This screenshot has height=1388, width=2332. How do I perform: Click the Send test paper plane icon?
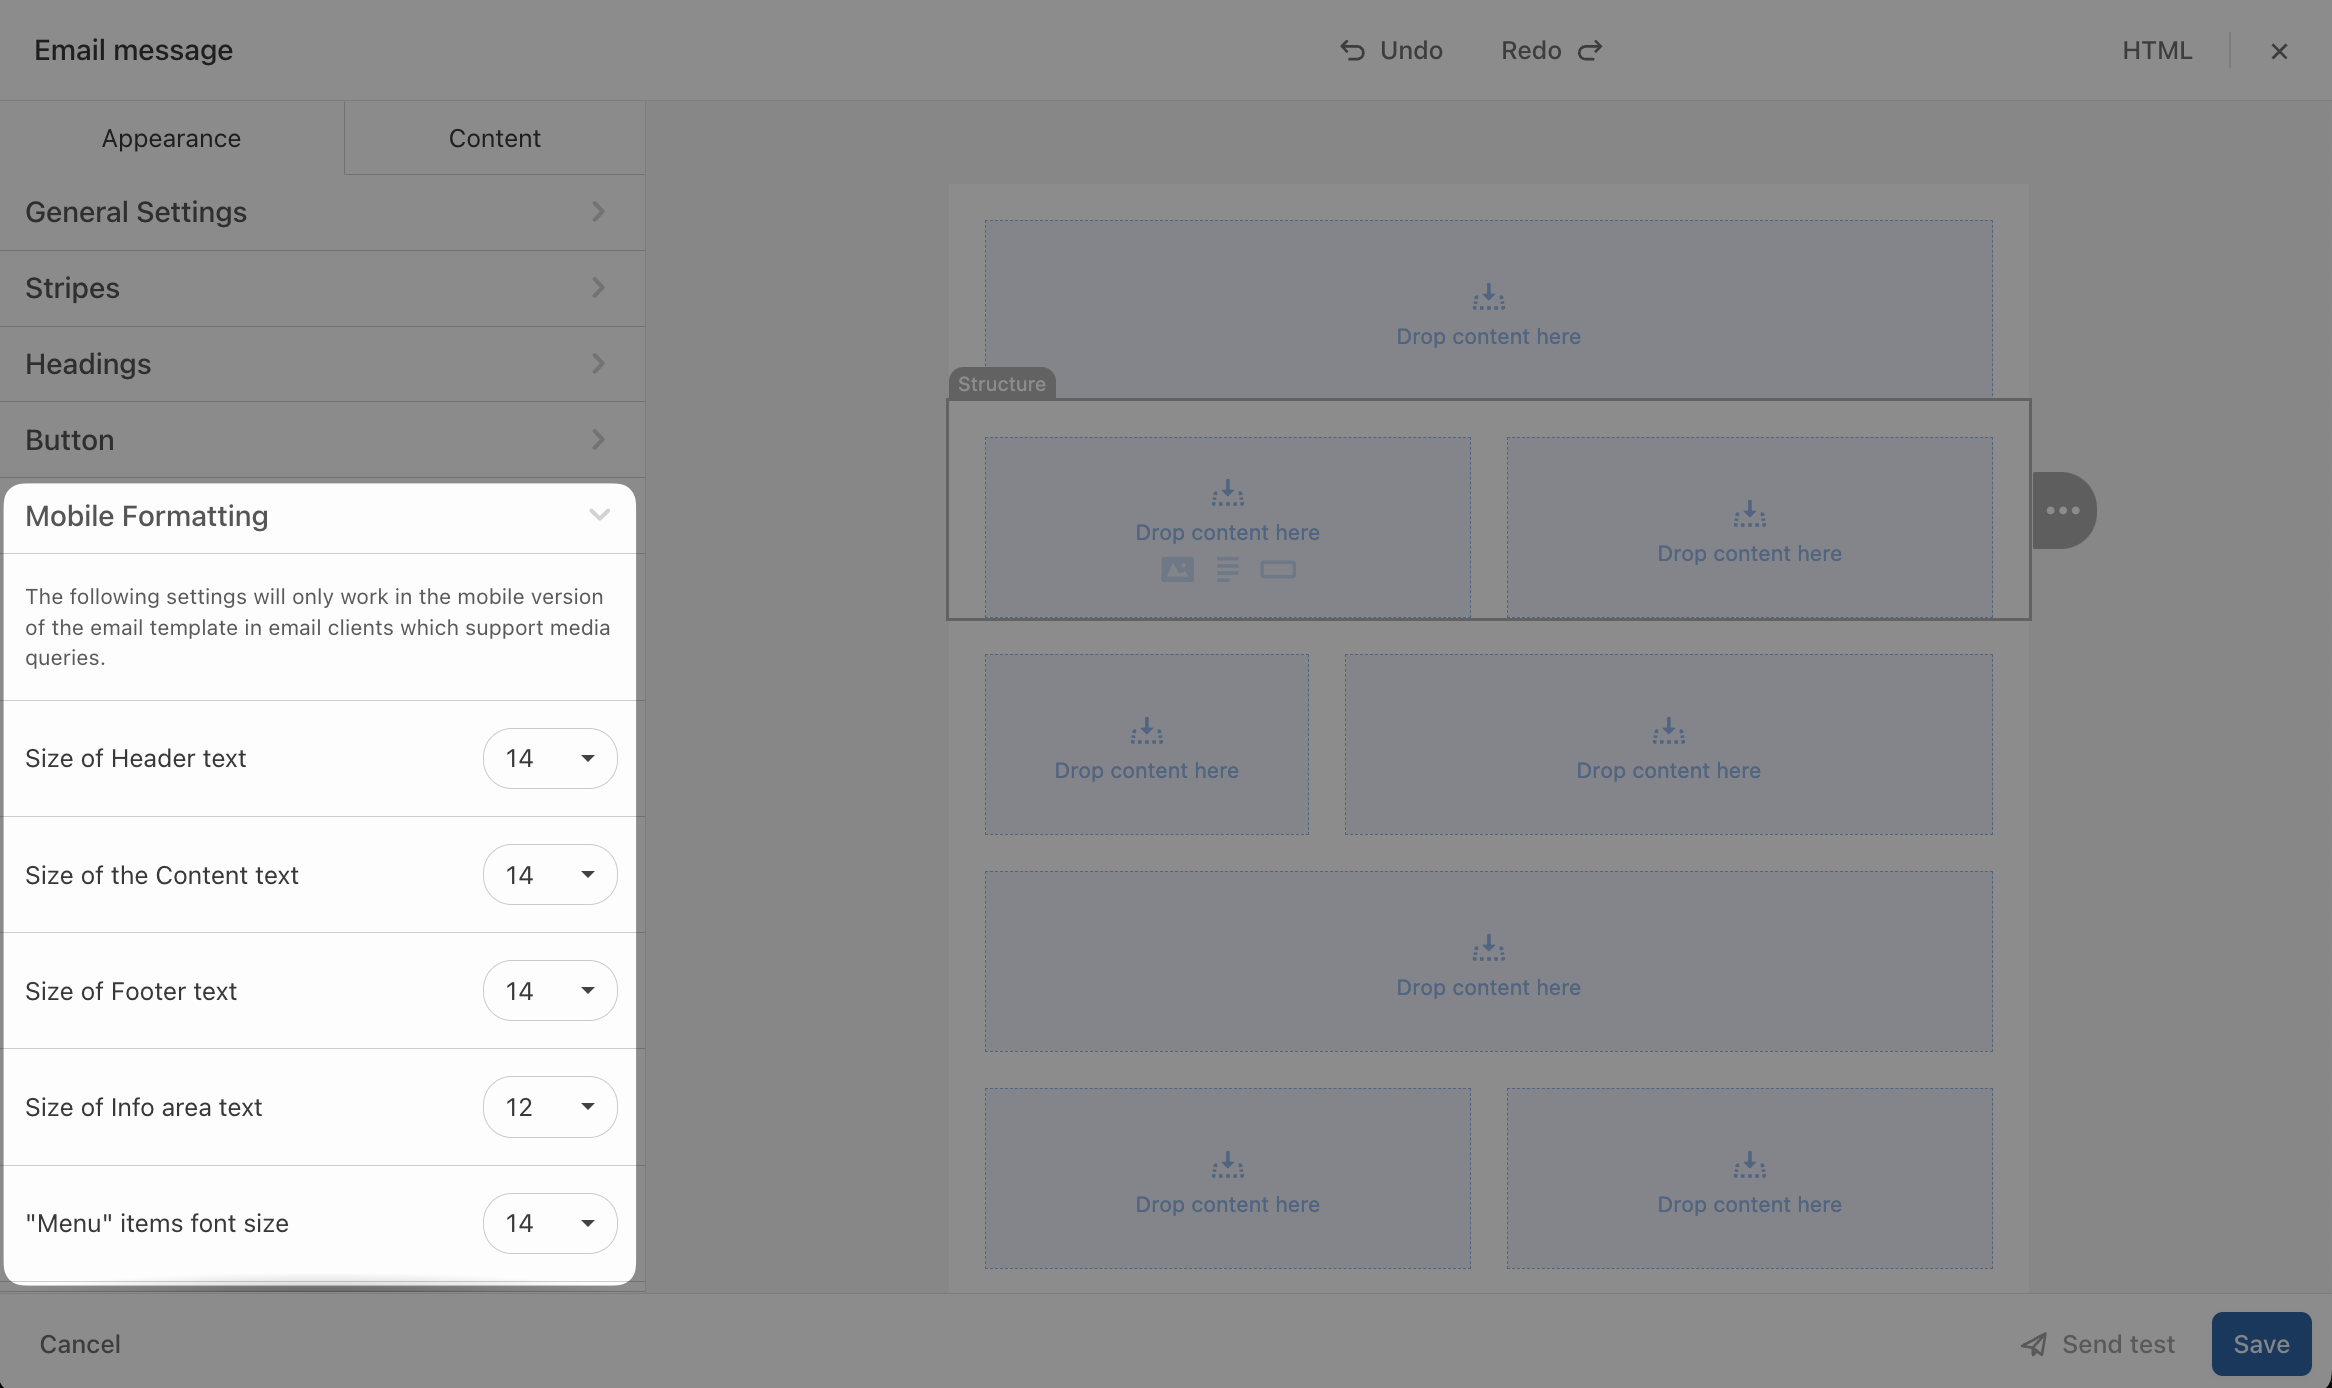[x=2034, y=1344]
